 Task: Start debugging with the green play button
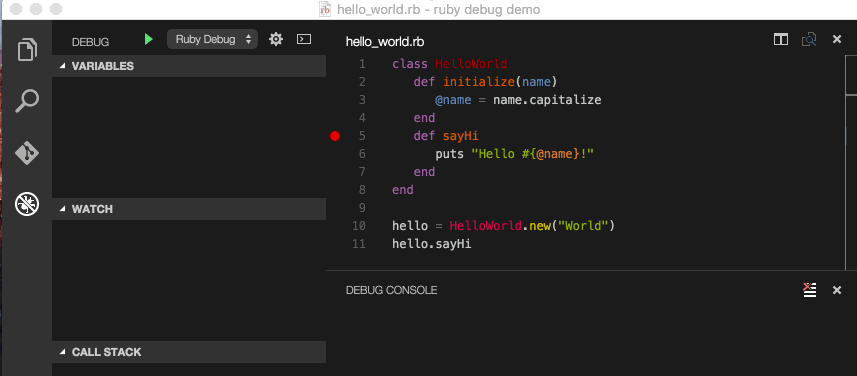pos(149,39)
